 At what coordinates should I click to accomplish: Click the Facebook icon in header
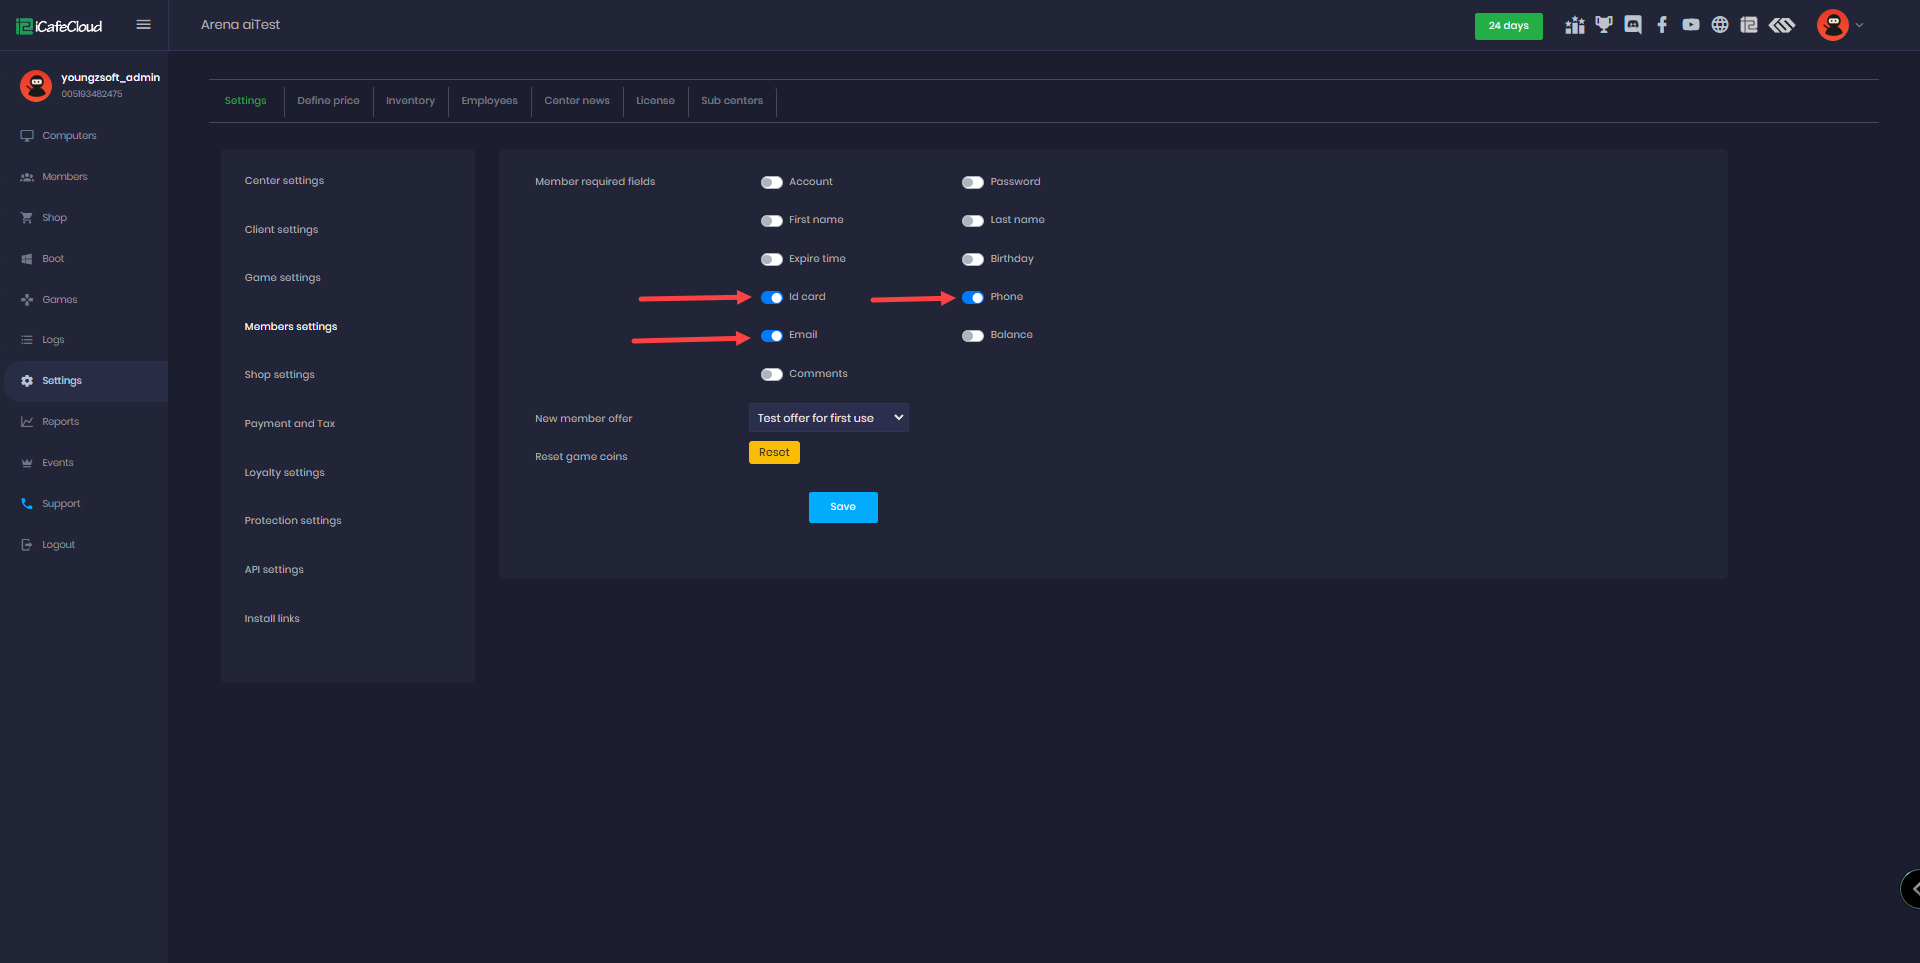(x=1662, y=25)
